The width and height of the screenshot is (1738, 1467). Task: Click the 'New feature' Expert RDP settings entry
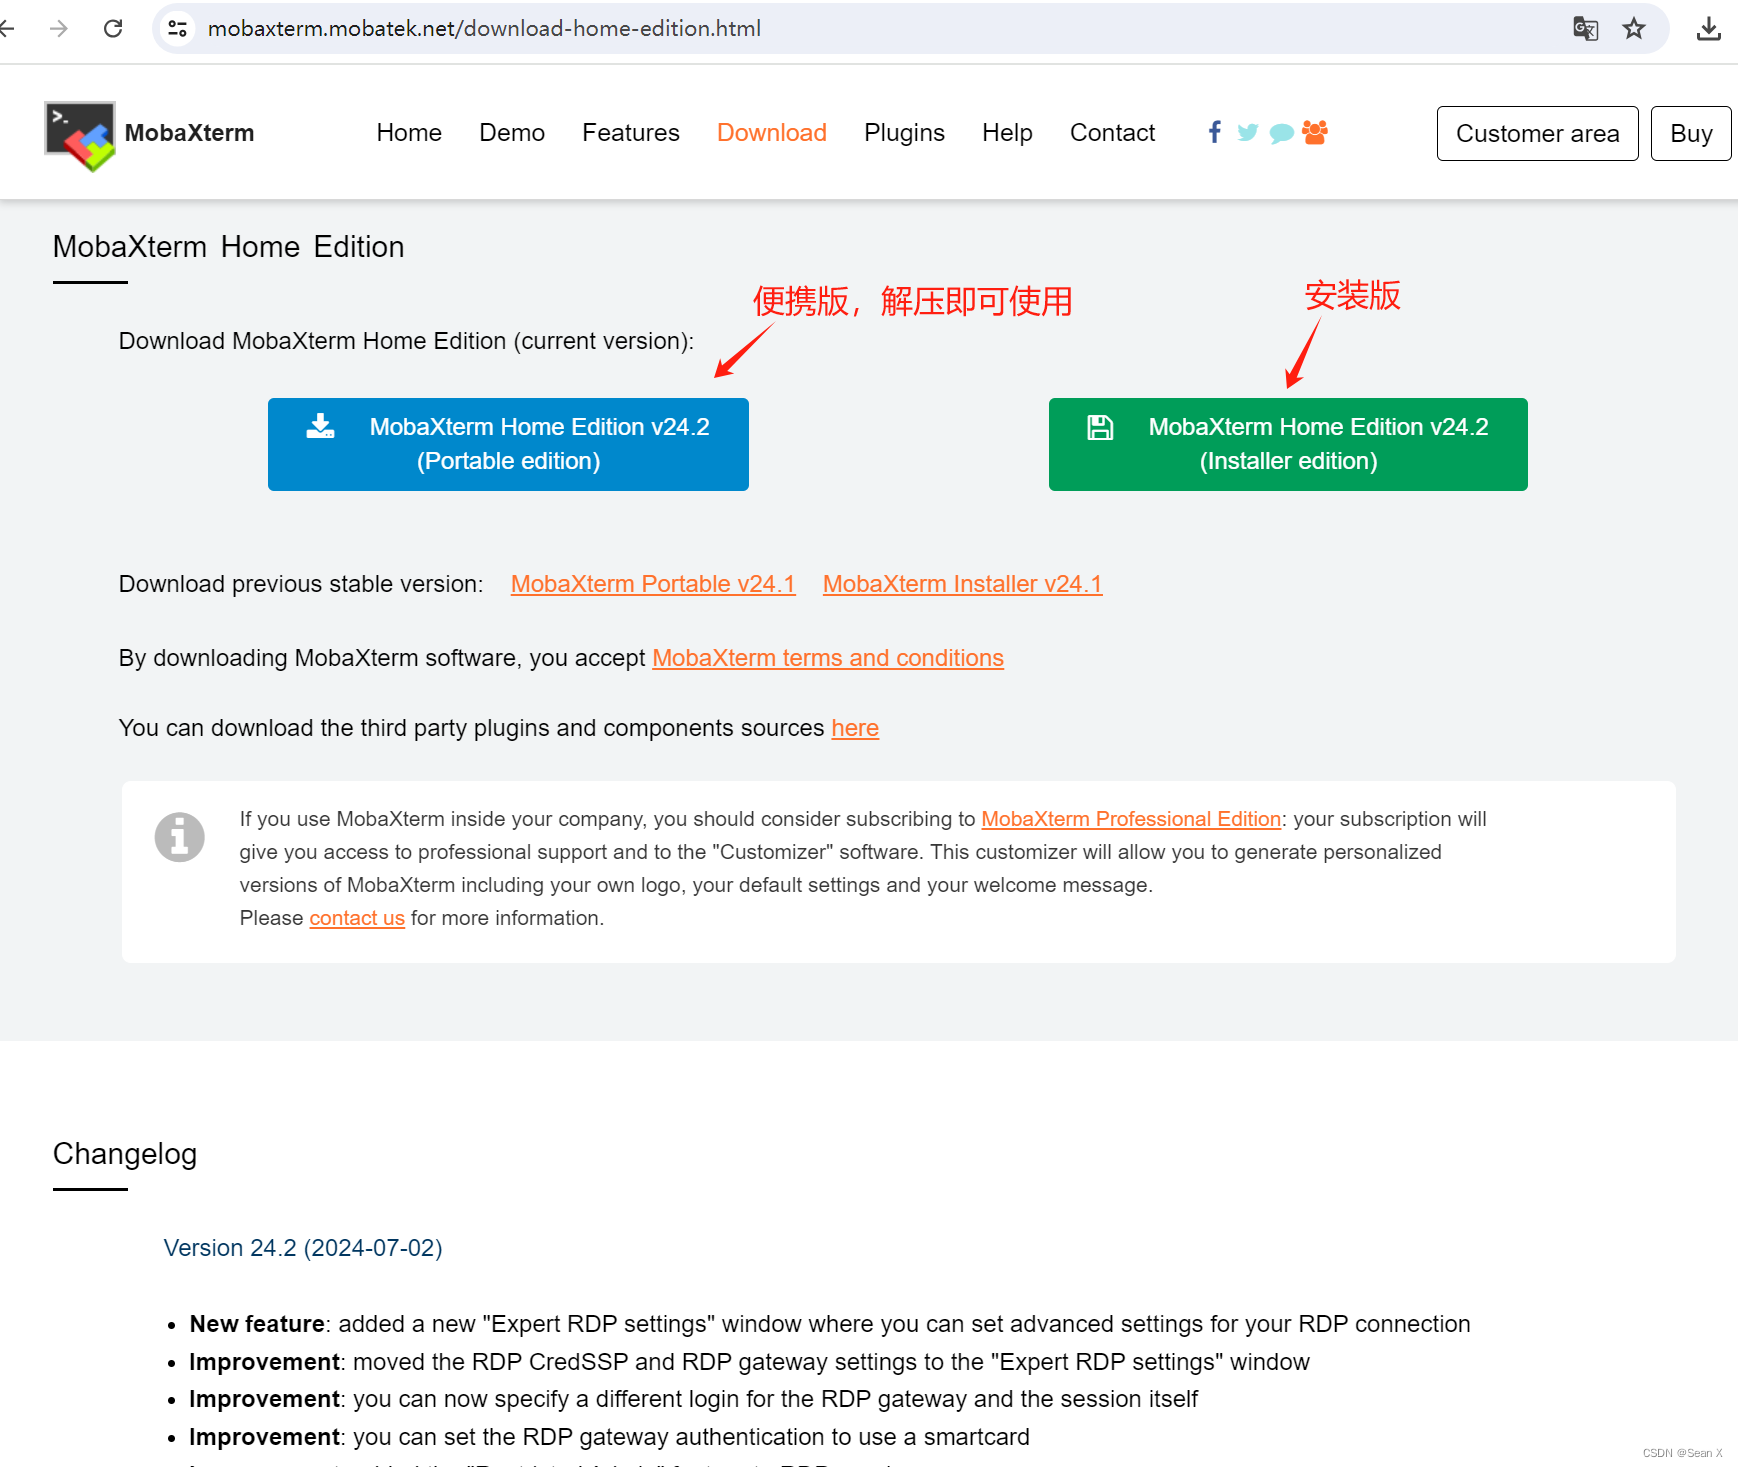(830, 1324)
